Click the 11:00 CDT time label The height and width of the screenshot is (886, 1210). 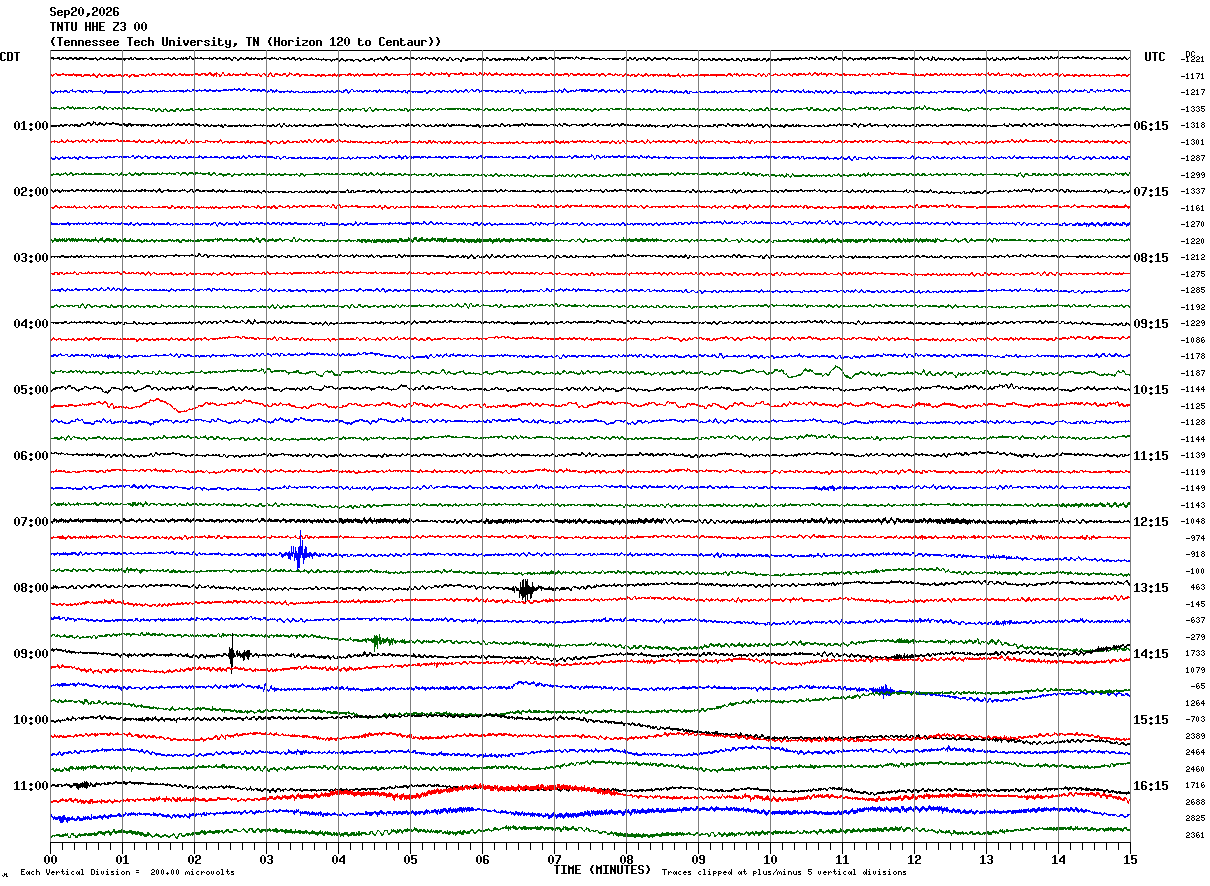tap(31, 786)
